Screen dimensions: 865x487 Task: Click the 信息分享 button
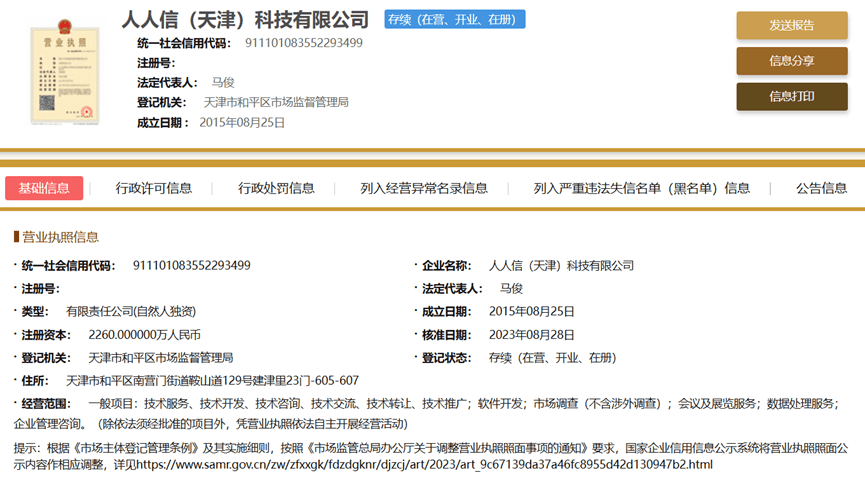click(x=792, y=61)
